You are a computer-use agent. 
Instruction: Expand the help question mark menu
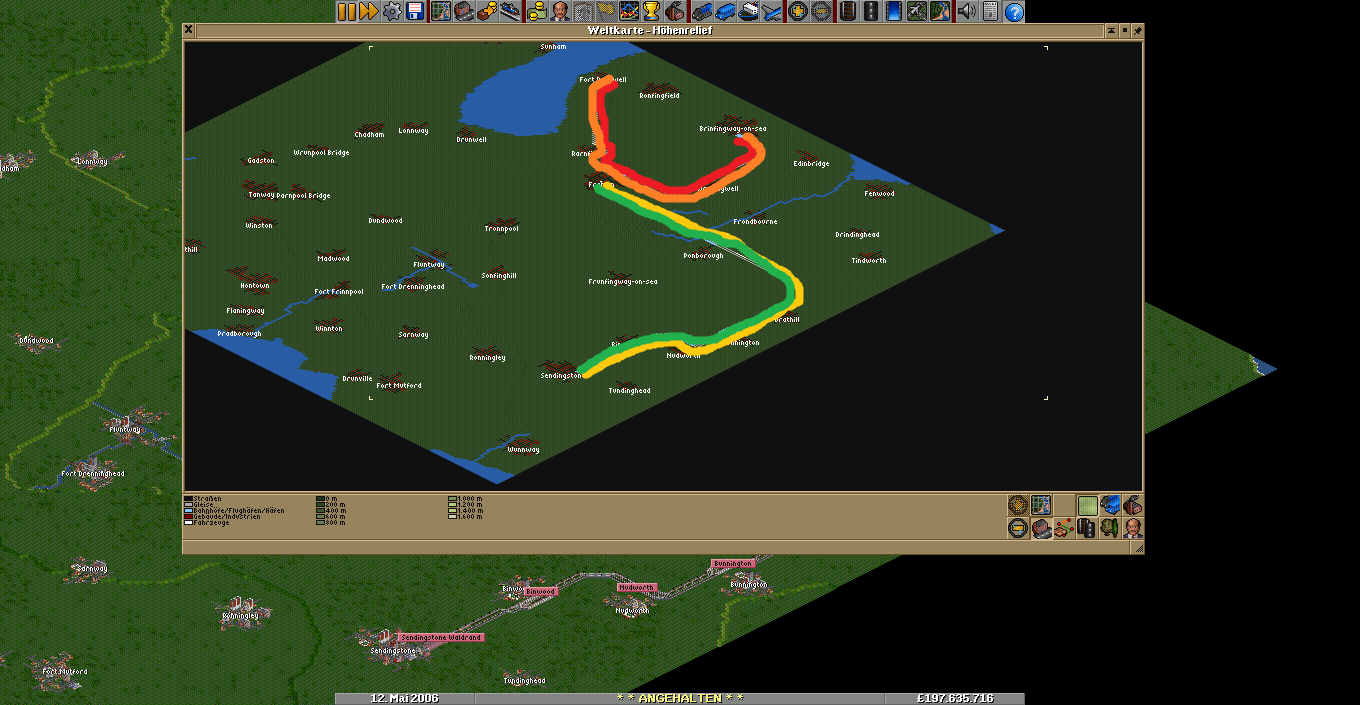pyautogui.click(x=1014, y=11)
